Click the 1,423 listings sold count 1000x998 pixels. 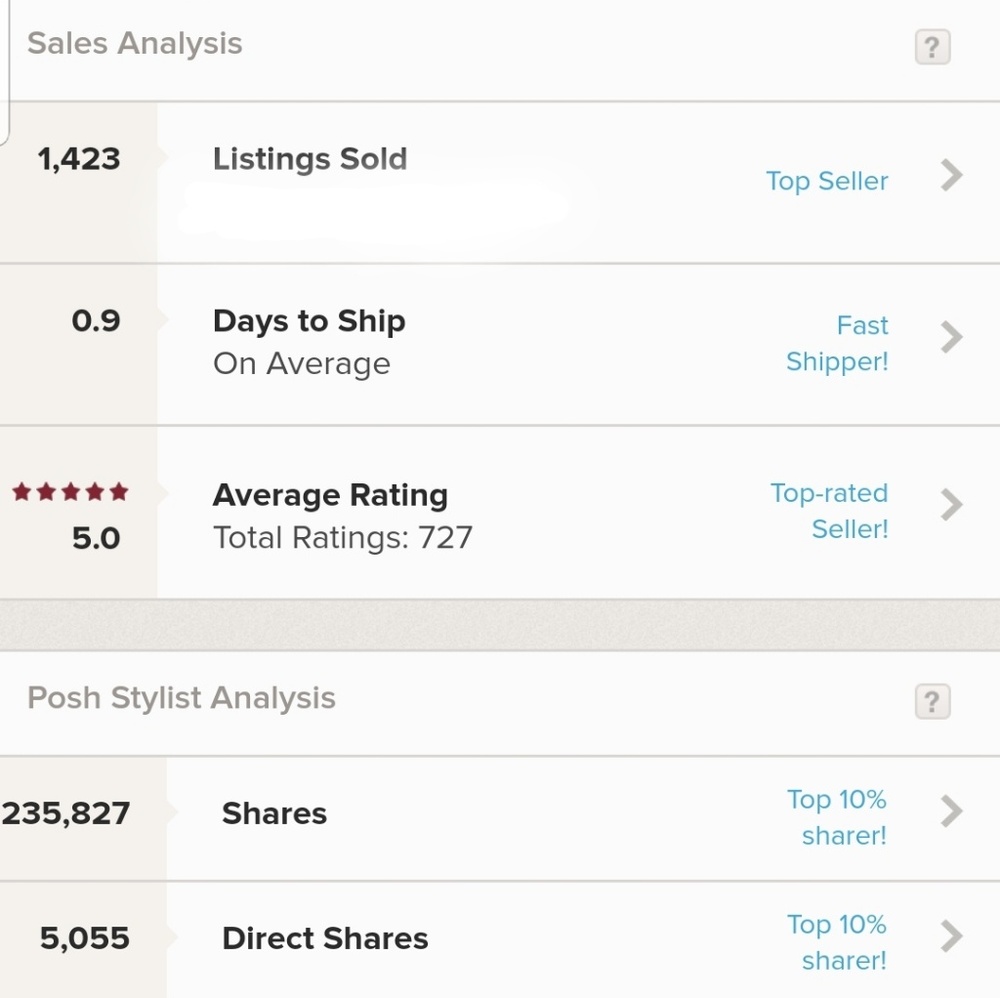pyautogui.click(x=79, y=159)
